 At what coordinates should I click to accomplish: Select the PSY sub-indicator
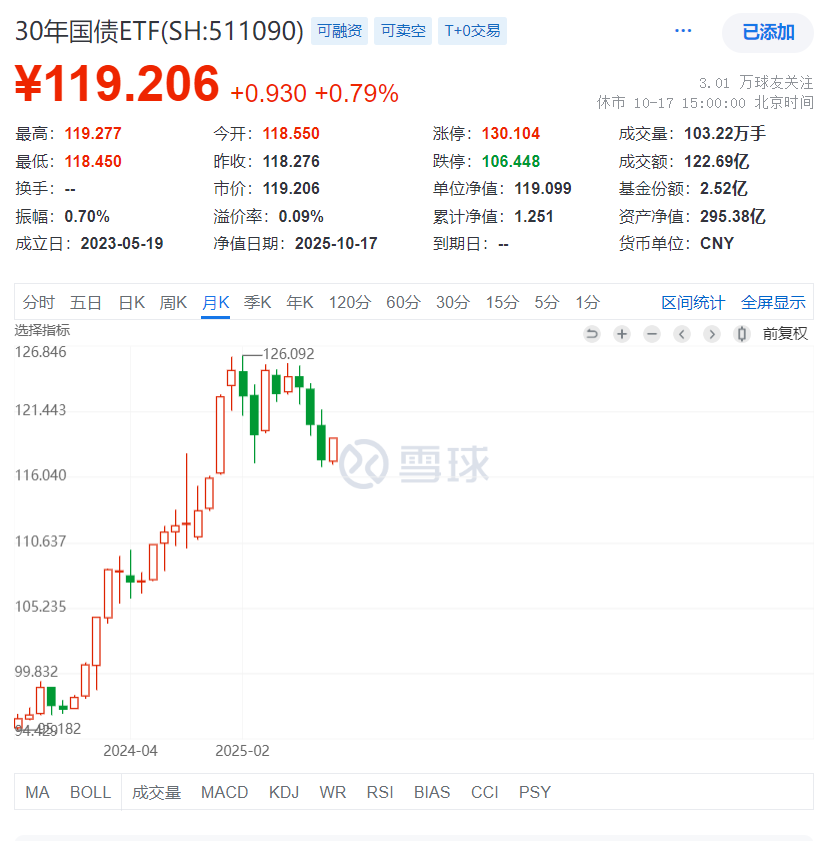point(535,792)
